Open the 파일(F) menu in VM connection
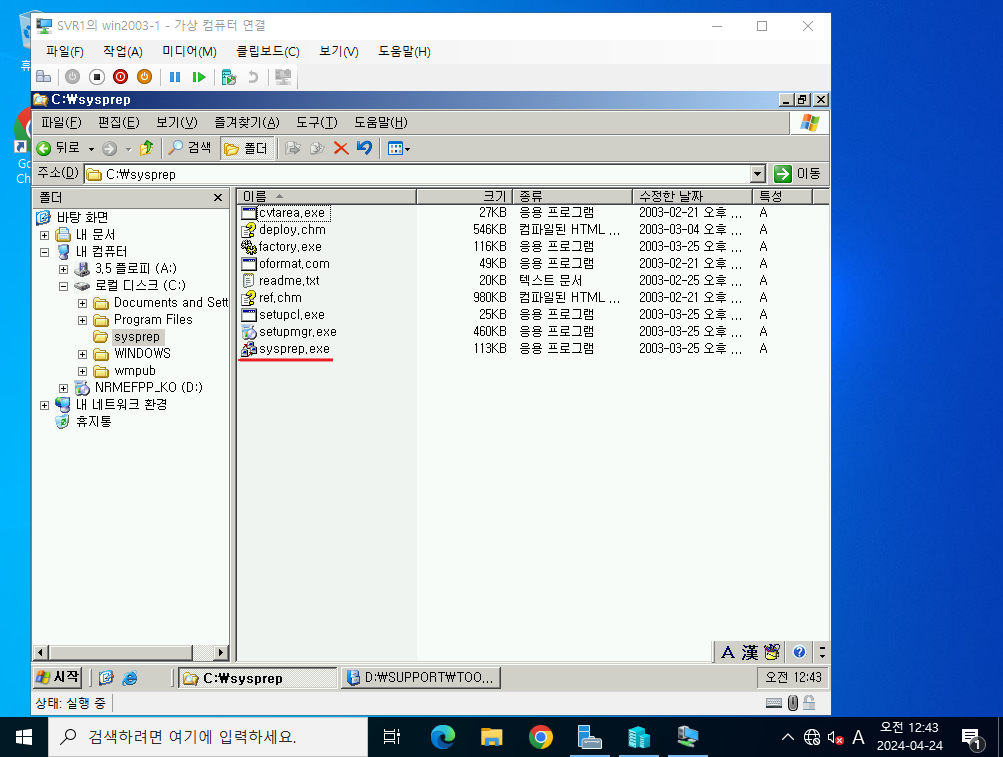The height and width of the screenshot is (757, 1003). 65,52
